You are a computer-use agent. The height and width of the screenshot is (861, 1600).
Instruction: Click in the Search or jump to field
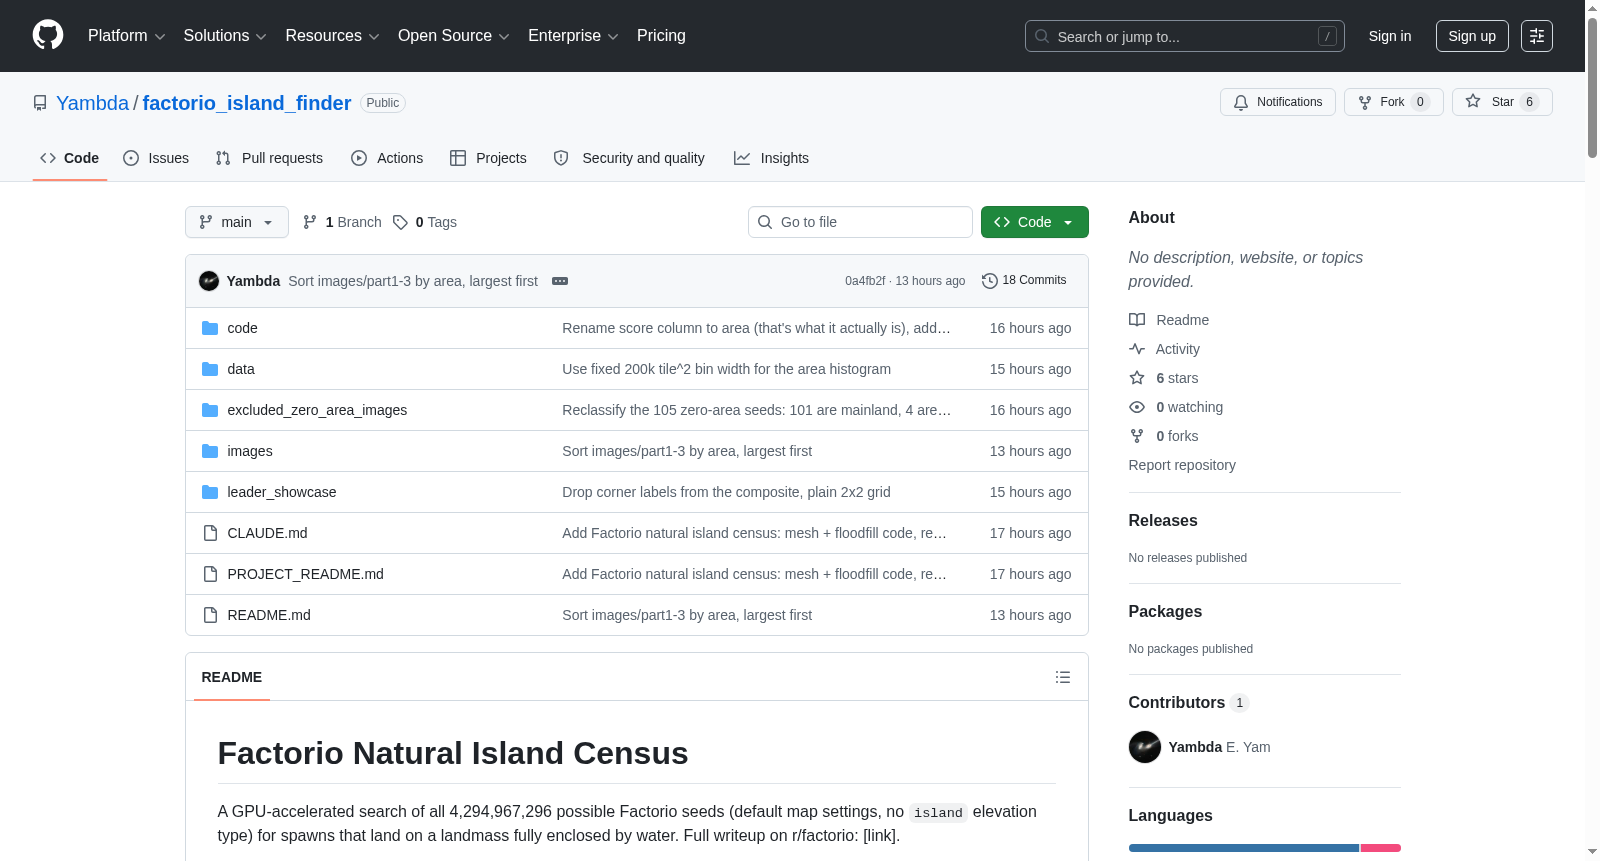(x=1185, y=36)
